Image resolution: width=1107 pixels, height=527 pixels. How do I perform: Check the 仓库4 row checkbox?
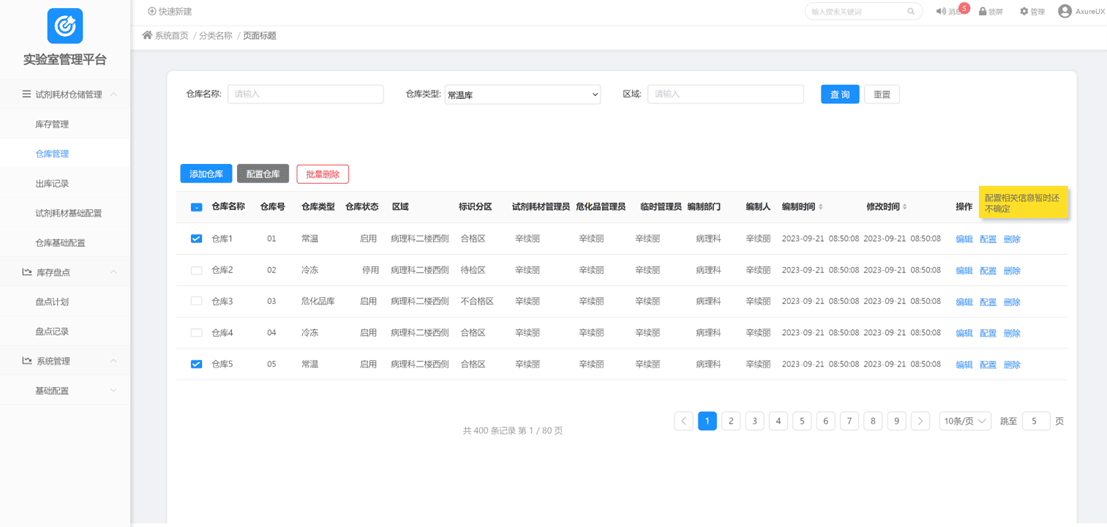(196, 332)
